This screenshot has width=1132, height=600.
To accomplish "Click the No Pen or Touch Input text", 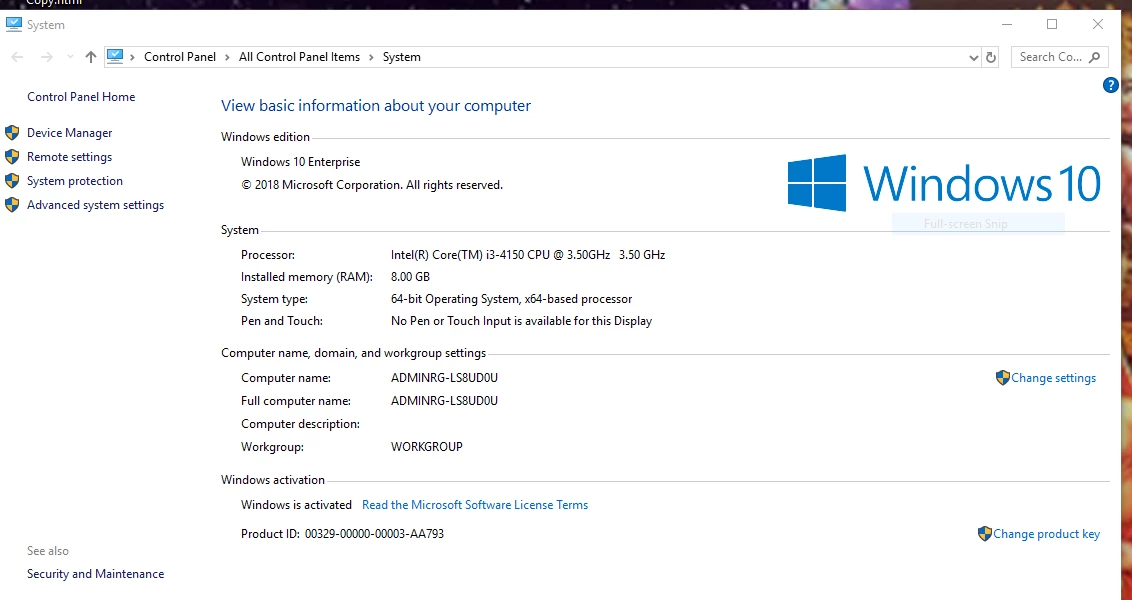I will pyautogui.click(x=521, y=321).
